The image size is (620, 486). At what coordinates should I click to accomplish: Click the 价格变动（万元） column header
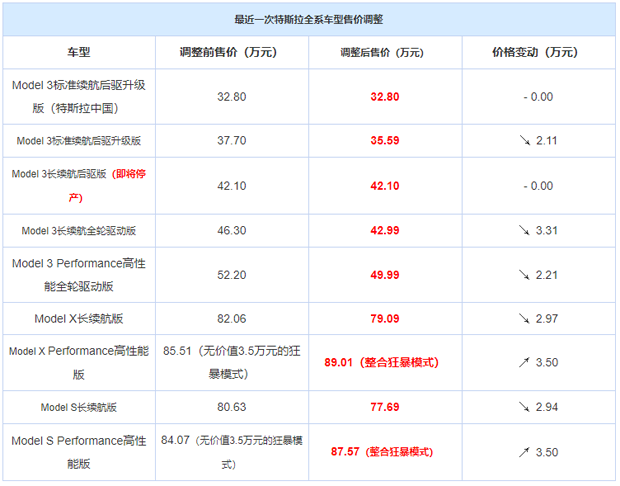(x=538, y=52)
